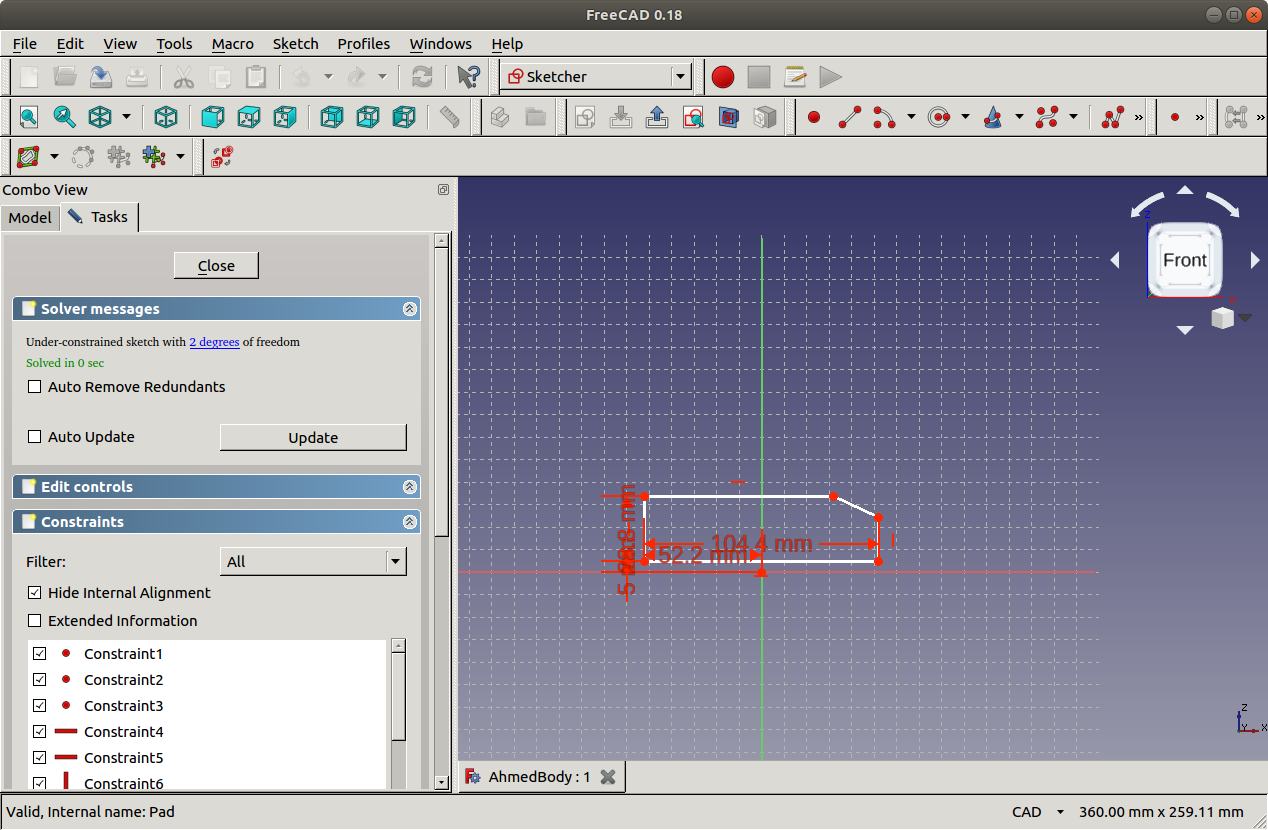Viewport: 1268px width, 830px height.
Task: Click the Switch Virtual Space icon
Action: coord(221,156)
